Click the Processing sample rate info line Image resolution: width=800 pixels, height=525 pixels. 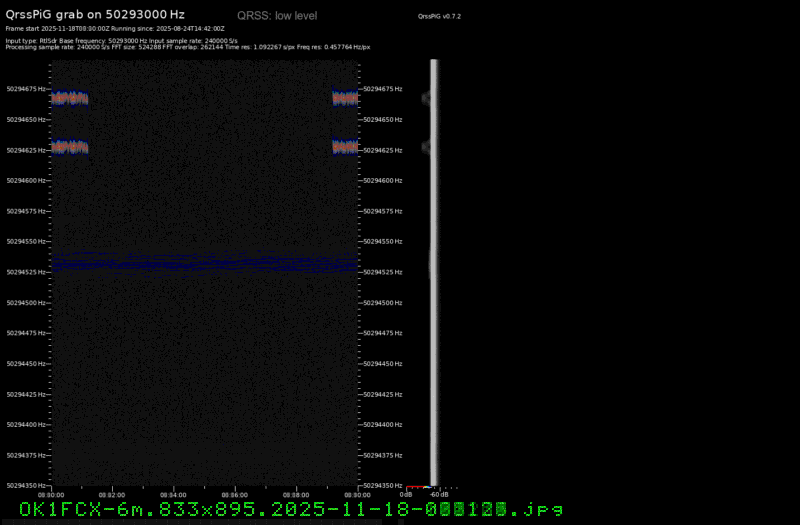pyautogui.click(x=188, y=47)
